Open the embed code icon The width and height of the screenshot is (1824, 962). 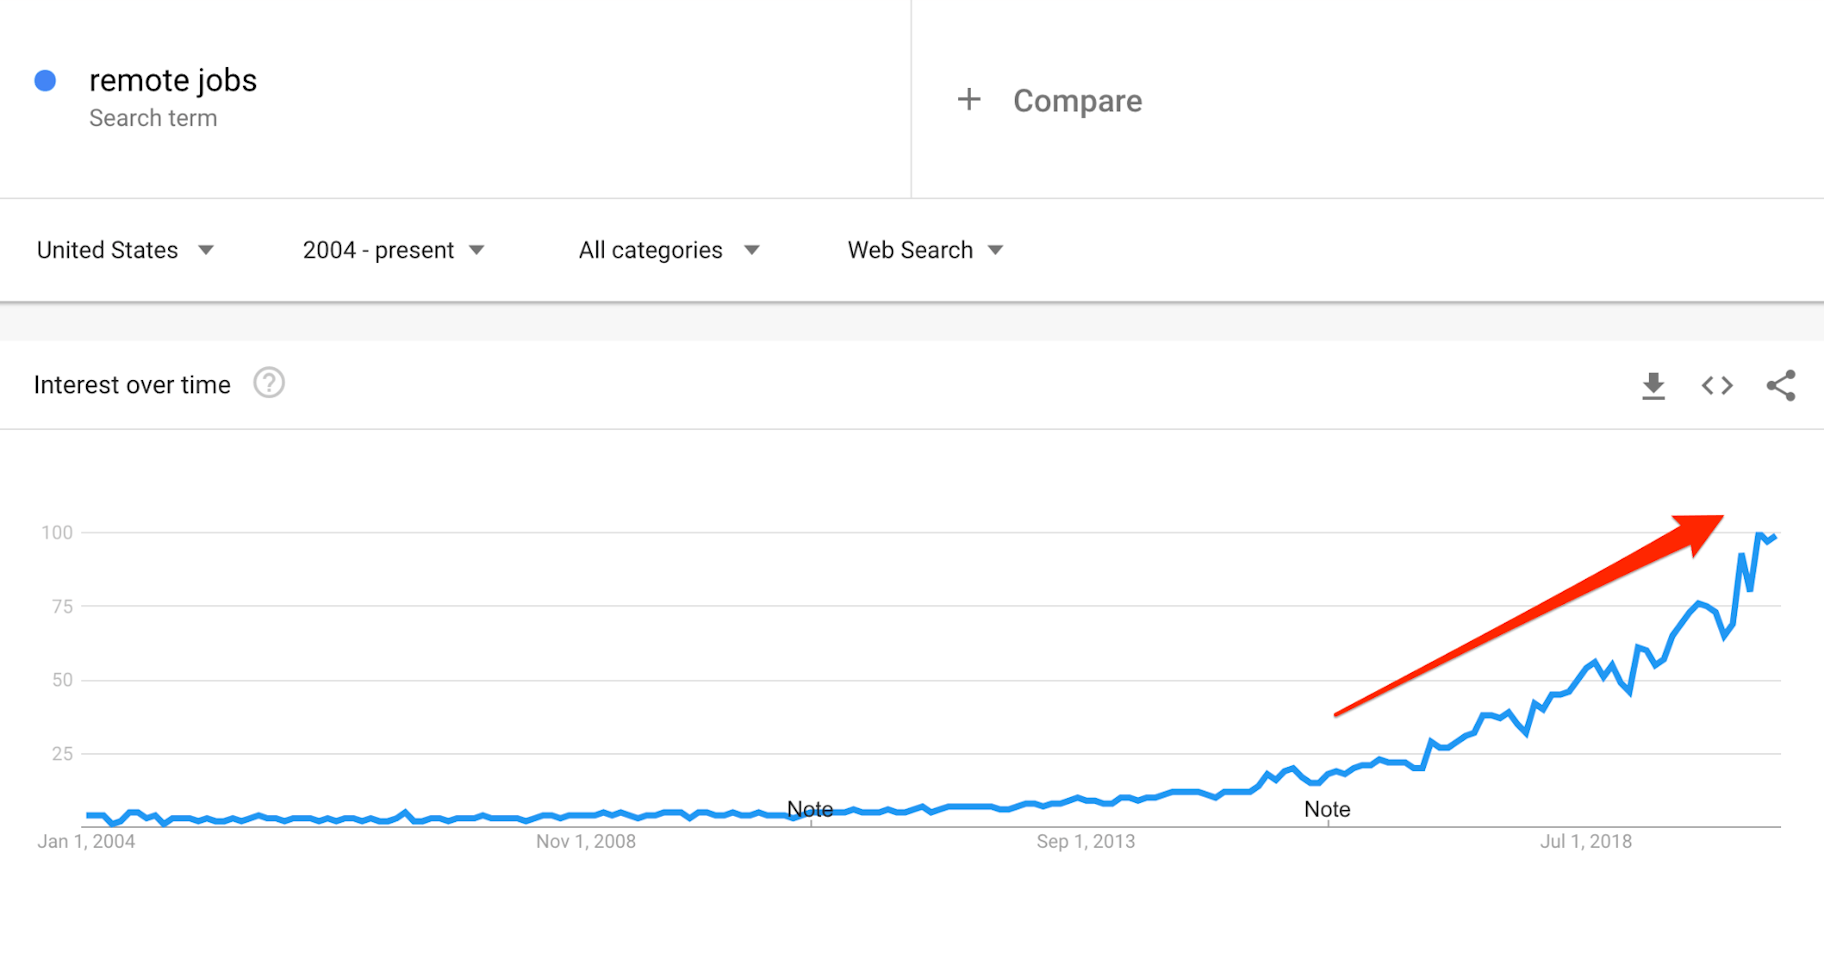pyautogui.click(x=1717, y=385)
